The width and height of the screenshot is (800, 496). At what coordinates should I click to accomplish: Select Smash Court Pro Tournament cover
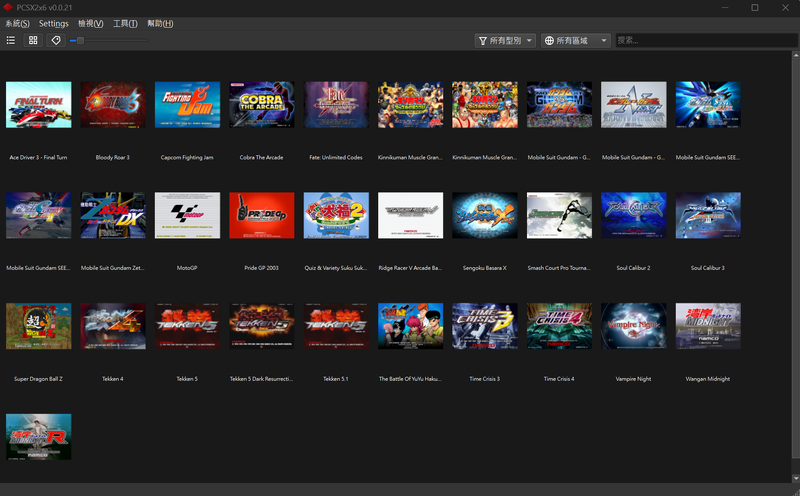pos(559,215)
